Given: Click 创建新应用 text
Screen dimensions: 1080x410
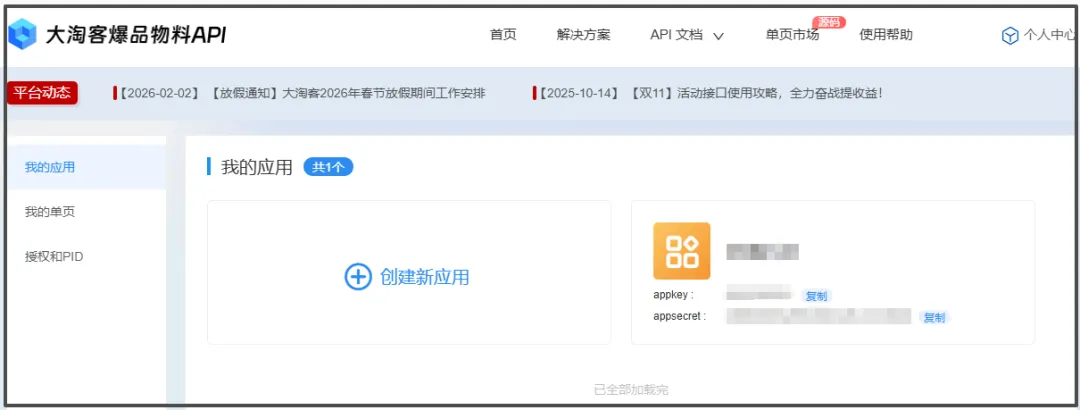Looking at the screenshot, I should 425,277.
